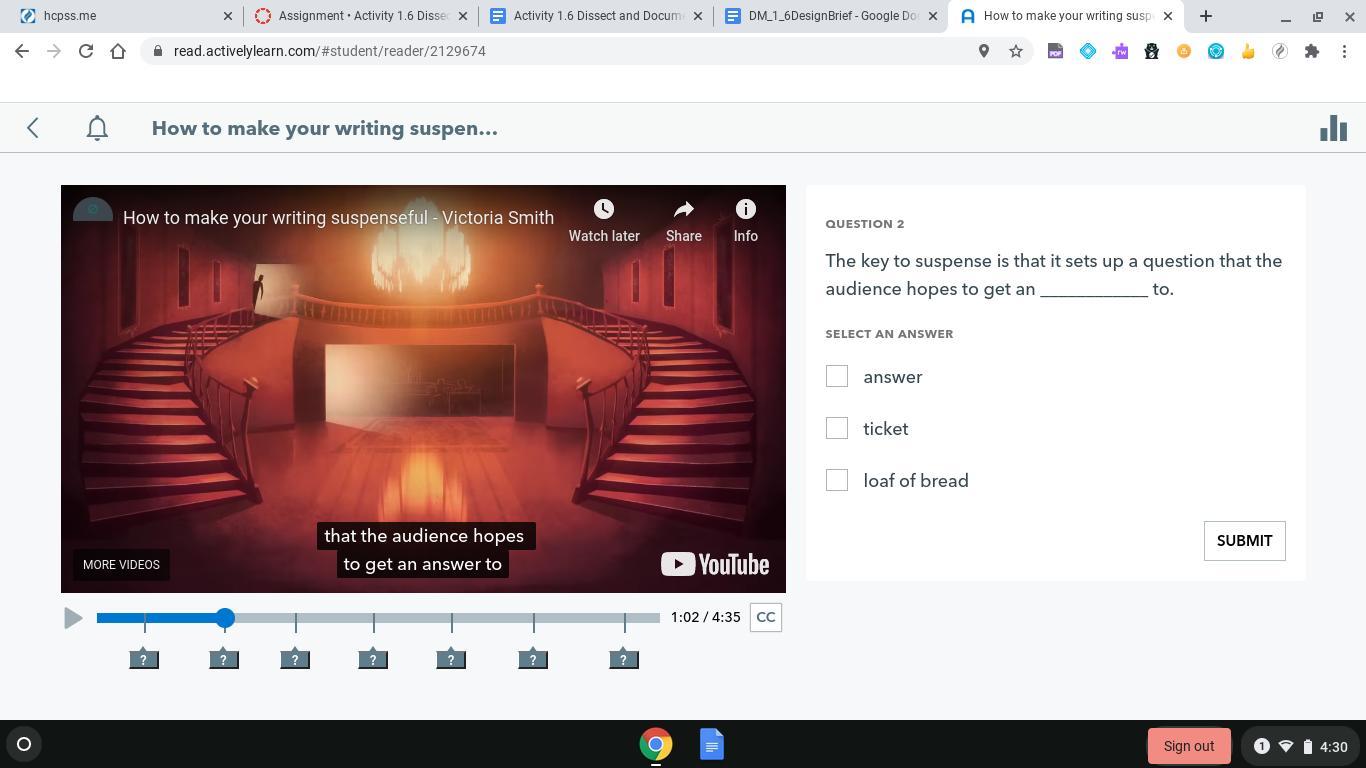This screenshot has height=768, width=1366.
Task: Open the PDF extension icon
Action: (x=1055, y=51)
